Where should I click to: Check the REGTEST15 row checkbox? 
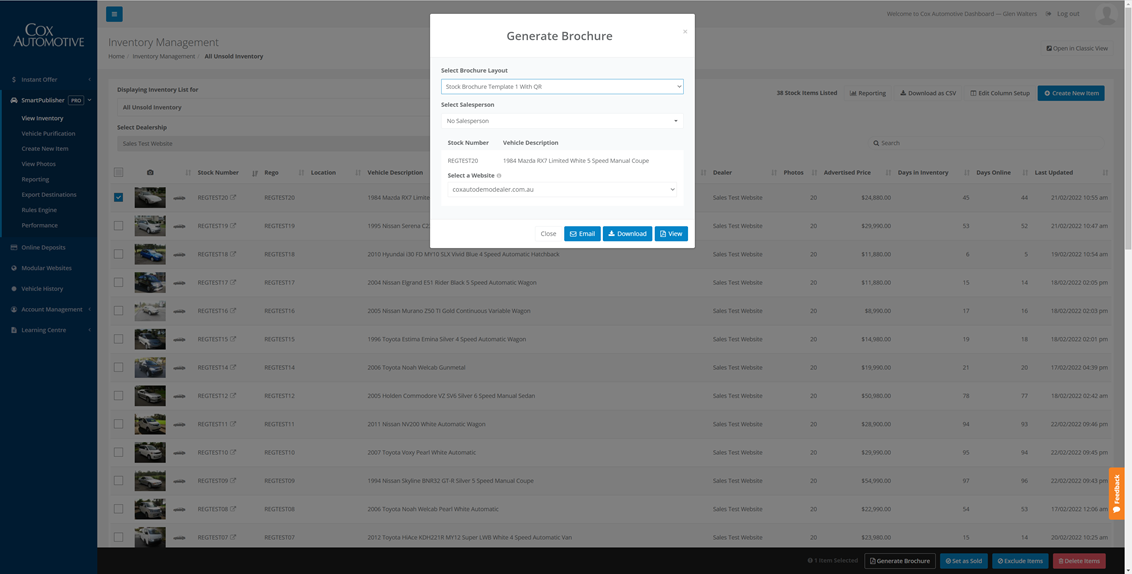(118, 339)
